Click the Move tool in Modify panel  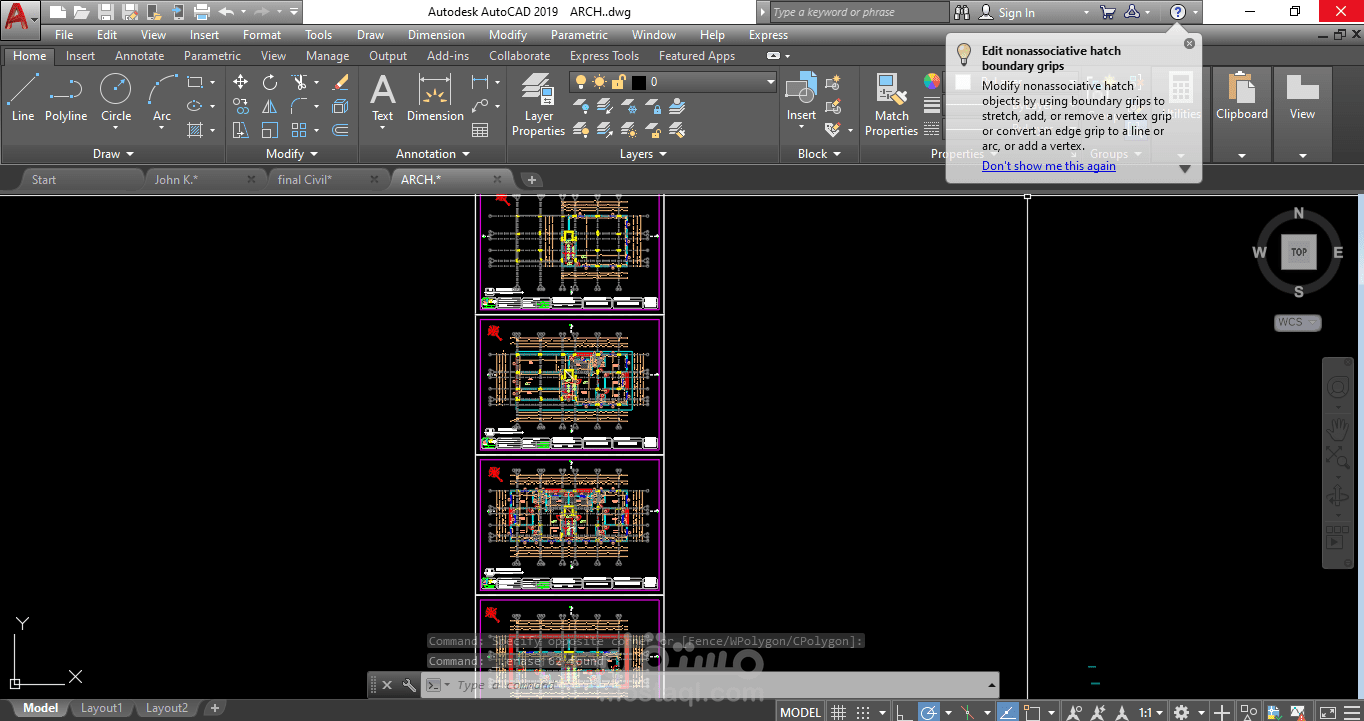tap(240, 82)
